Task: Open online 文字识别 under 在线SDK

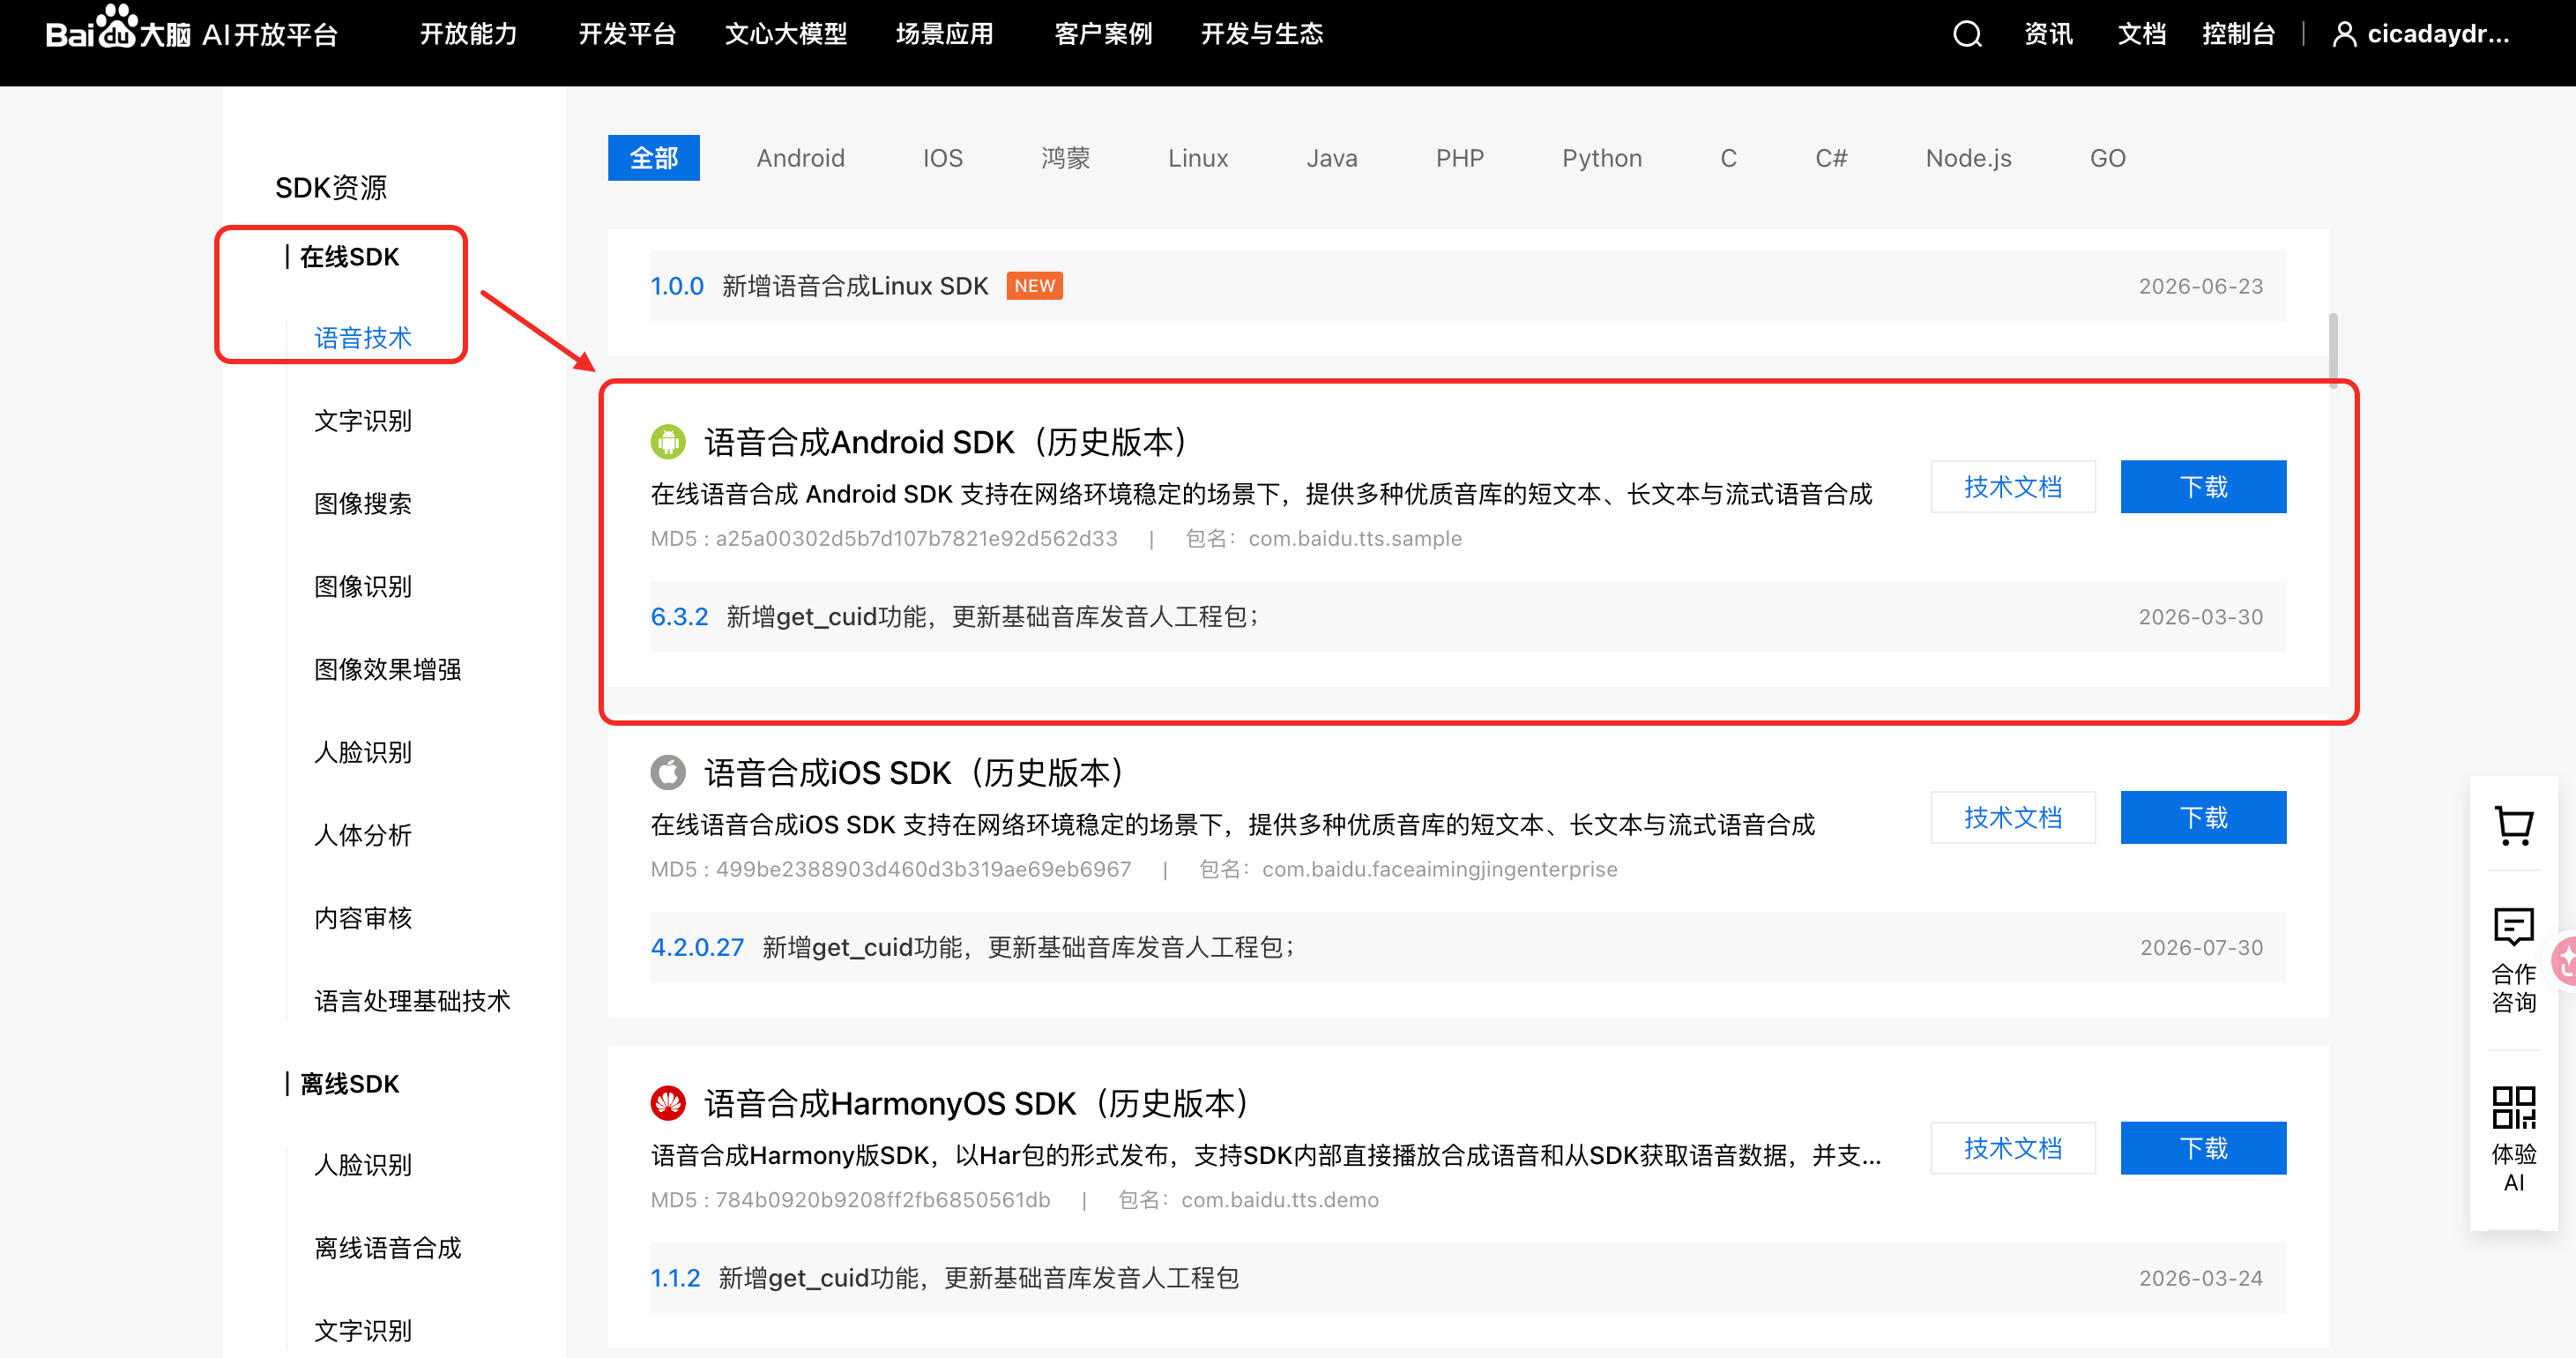Action: 363,421
